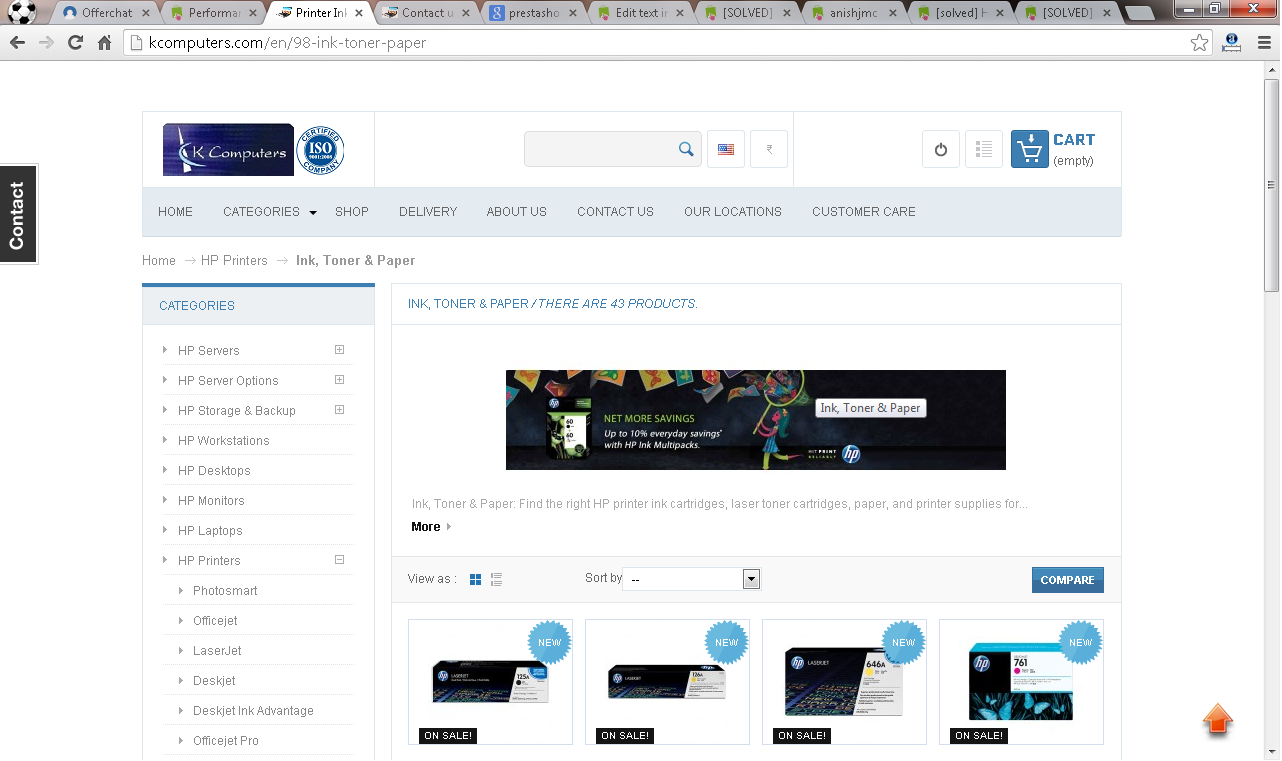Click the K Computers logo
The height and width of the screenshot is (761, 1282).
(228, 149)
